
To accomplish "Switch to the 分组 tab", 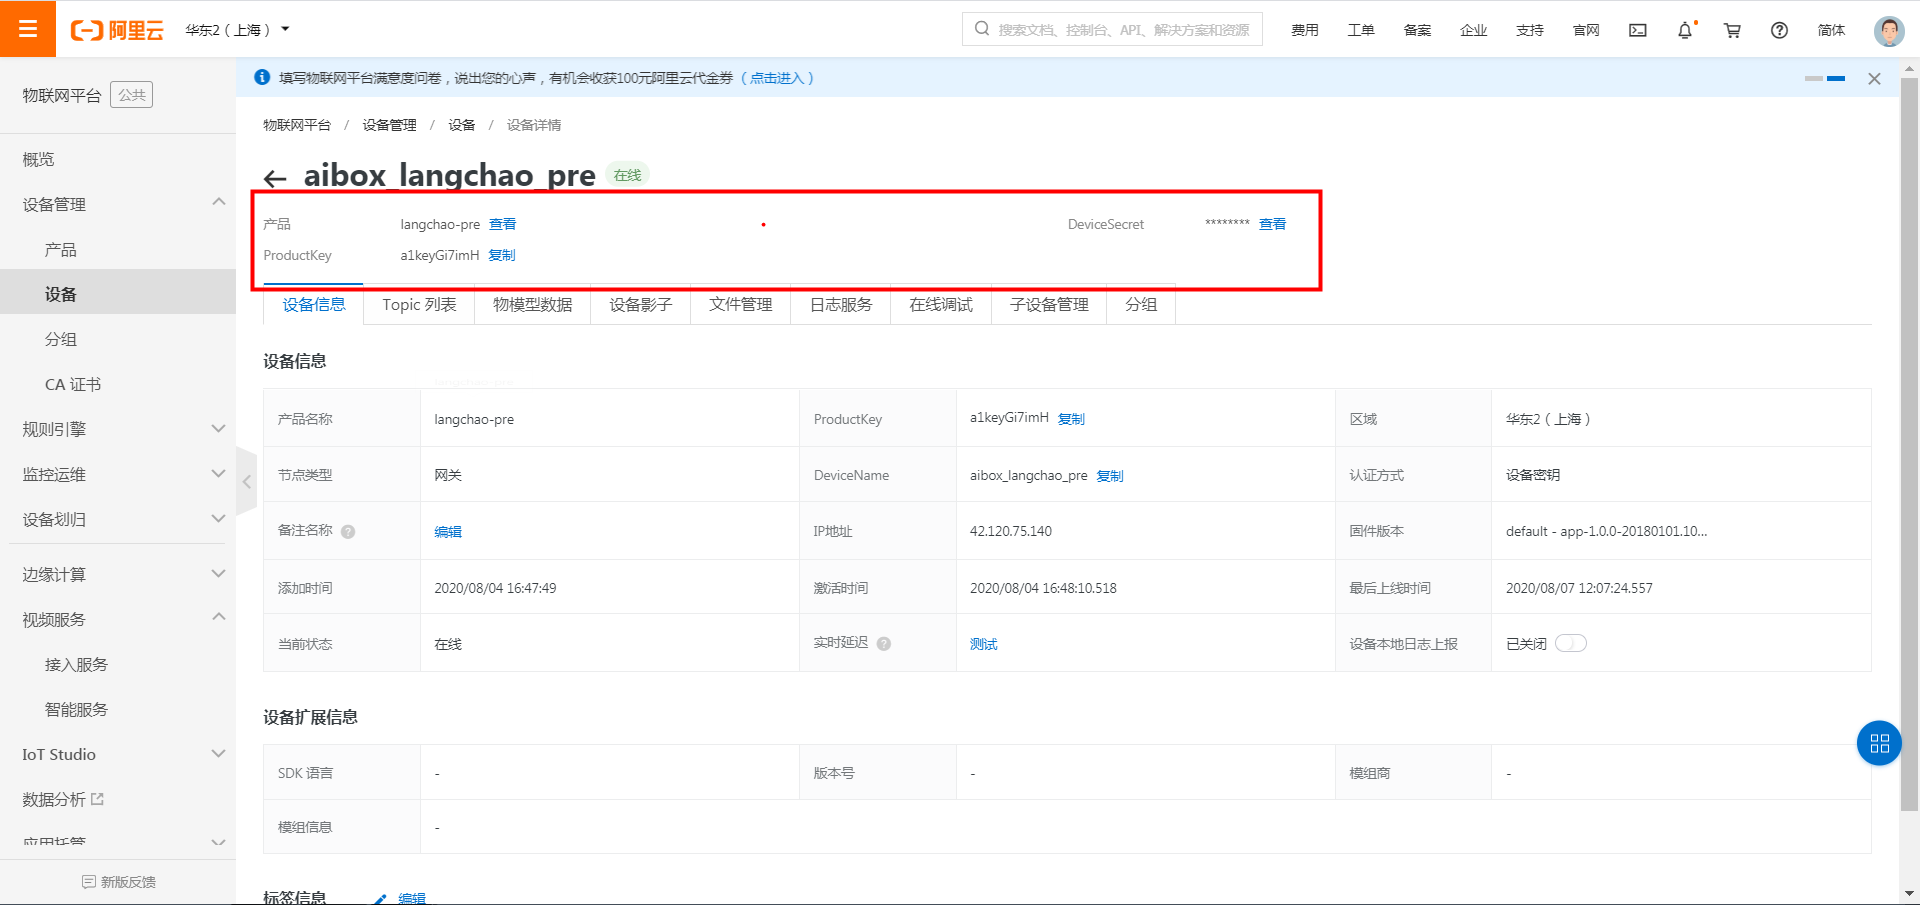I will point(1141,305).
